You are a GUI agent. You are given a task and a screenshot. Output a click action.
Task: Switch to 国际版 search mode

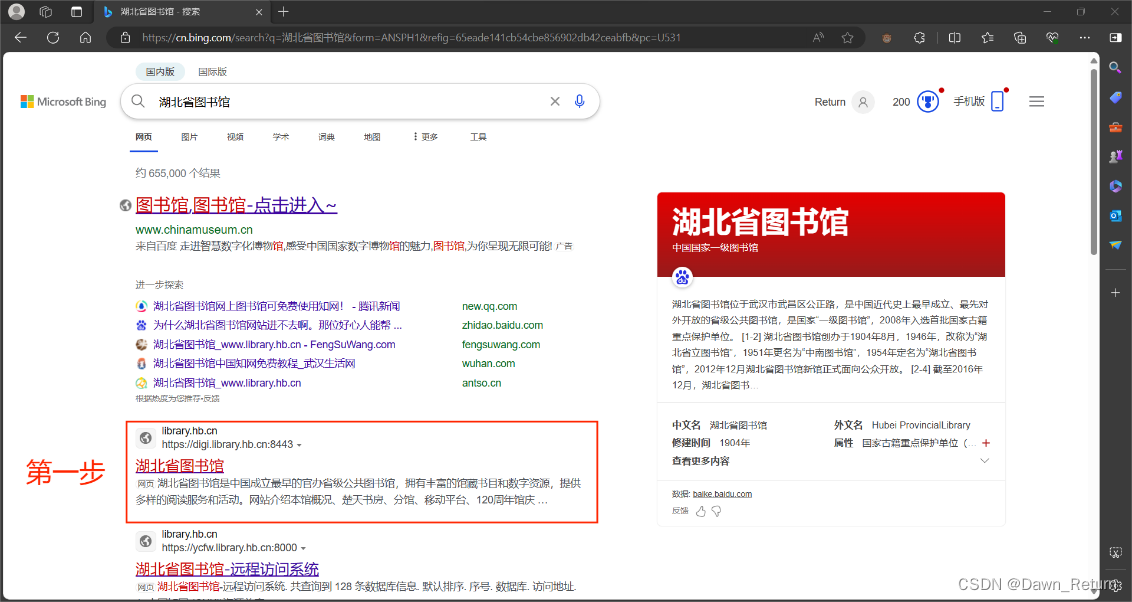[212, 71]
